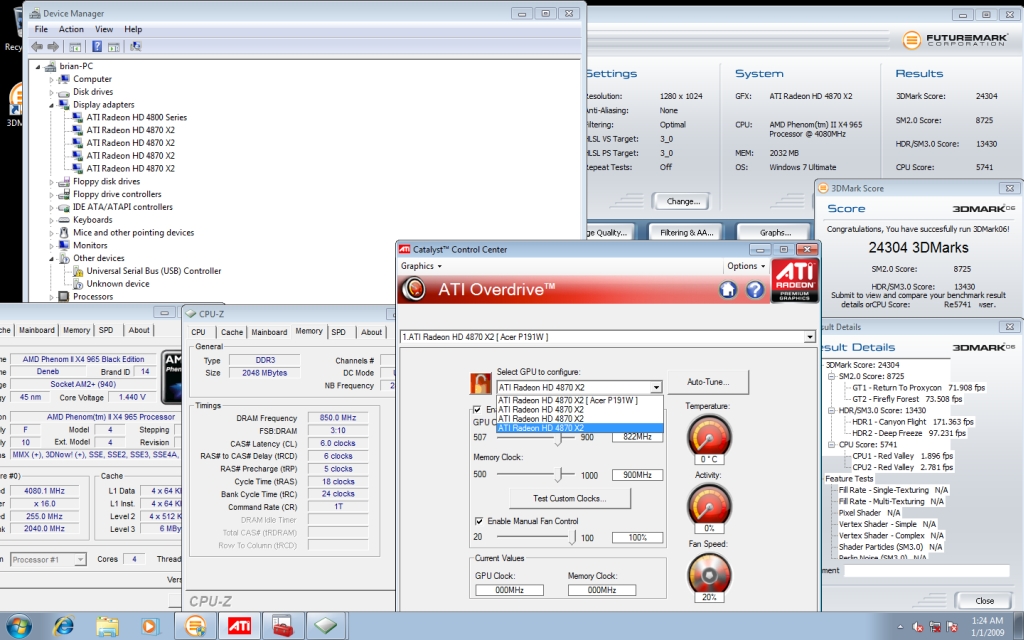
Task: Show hidden tray icons arrow
Action: [901, 627]
